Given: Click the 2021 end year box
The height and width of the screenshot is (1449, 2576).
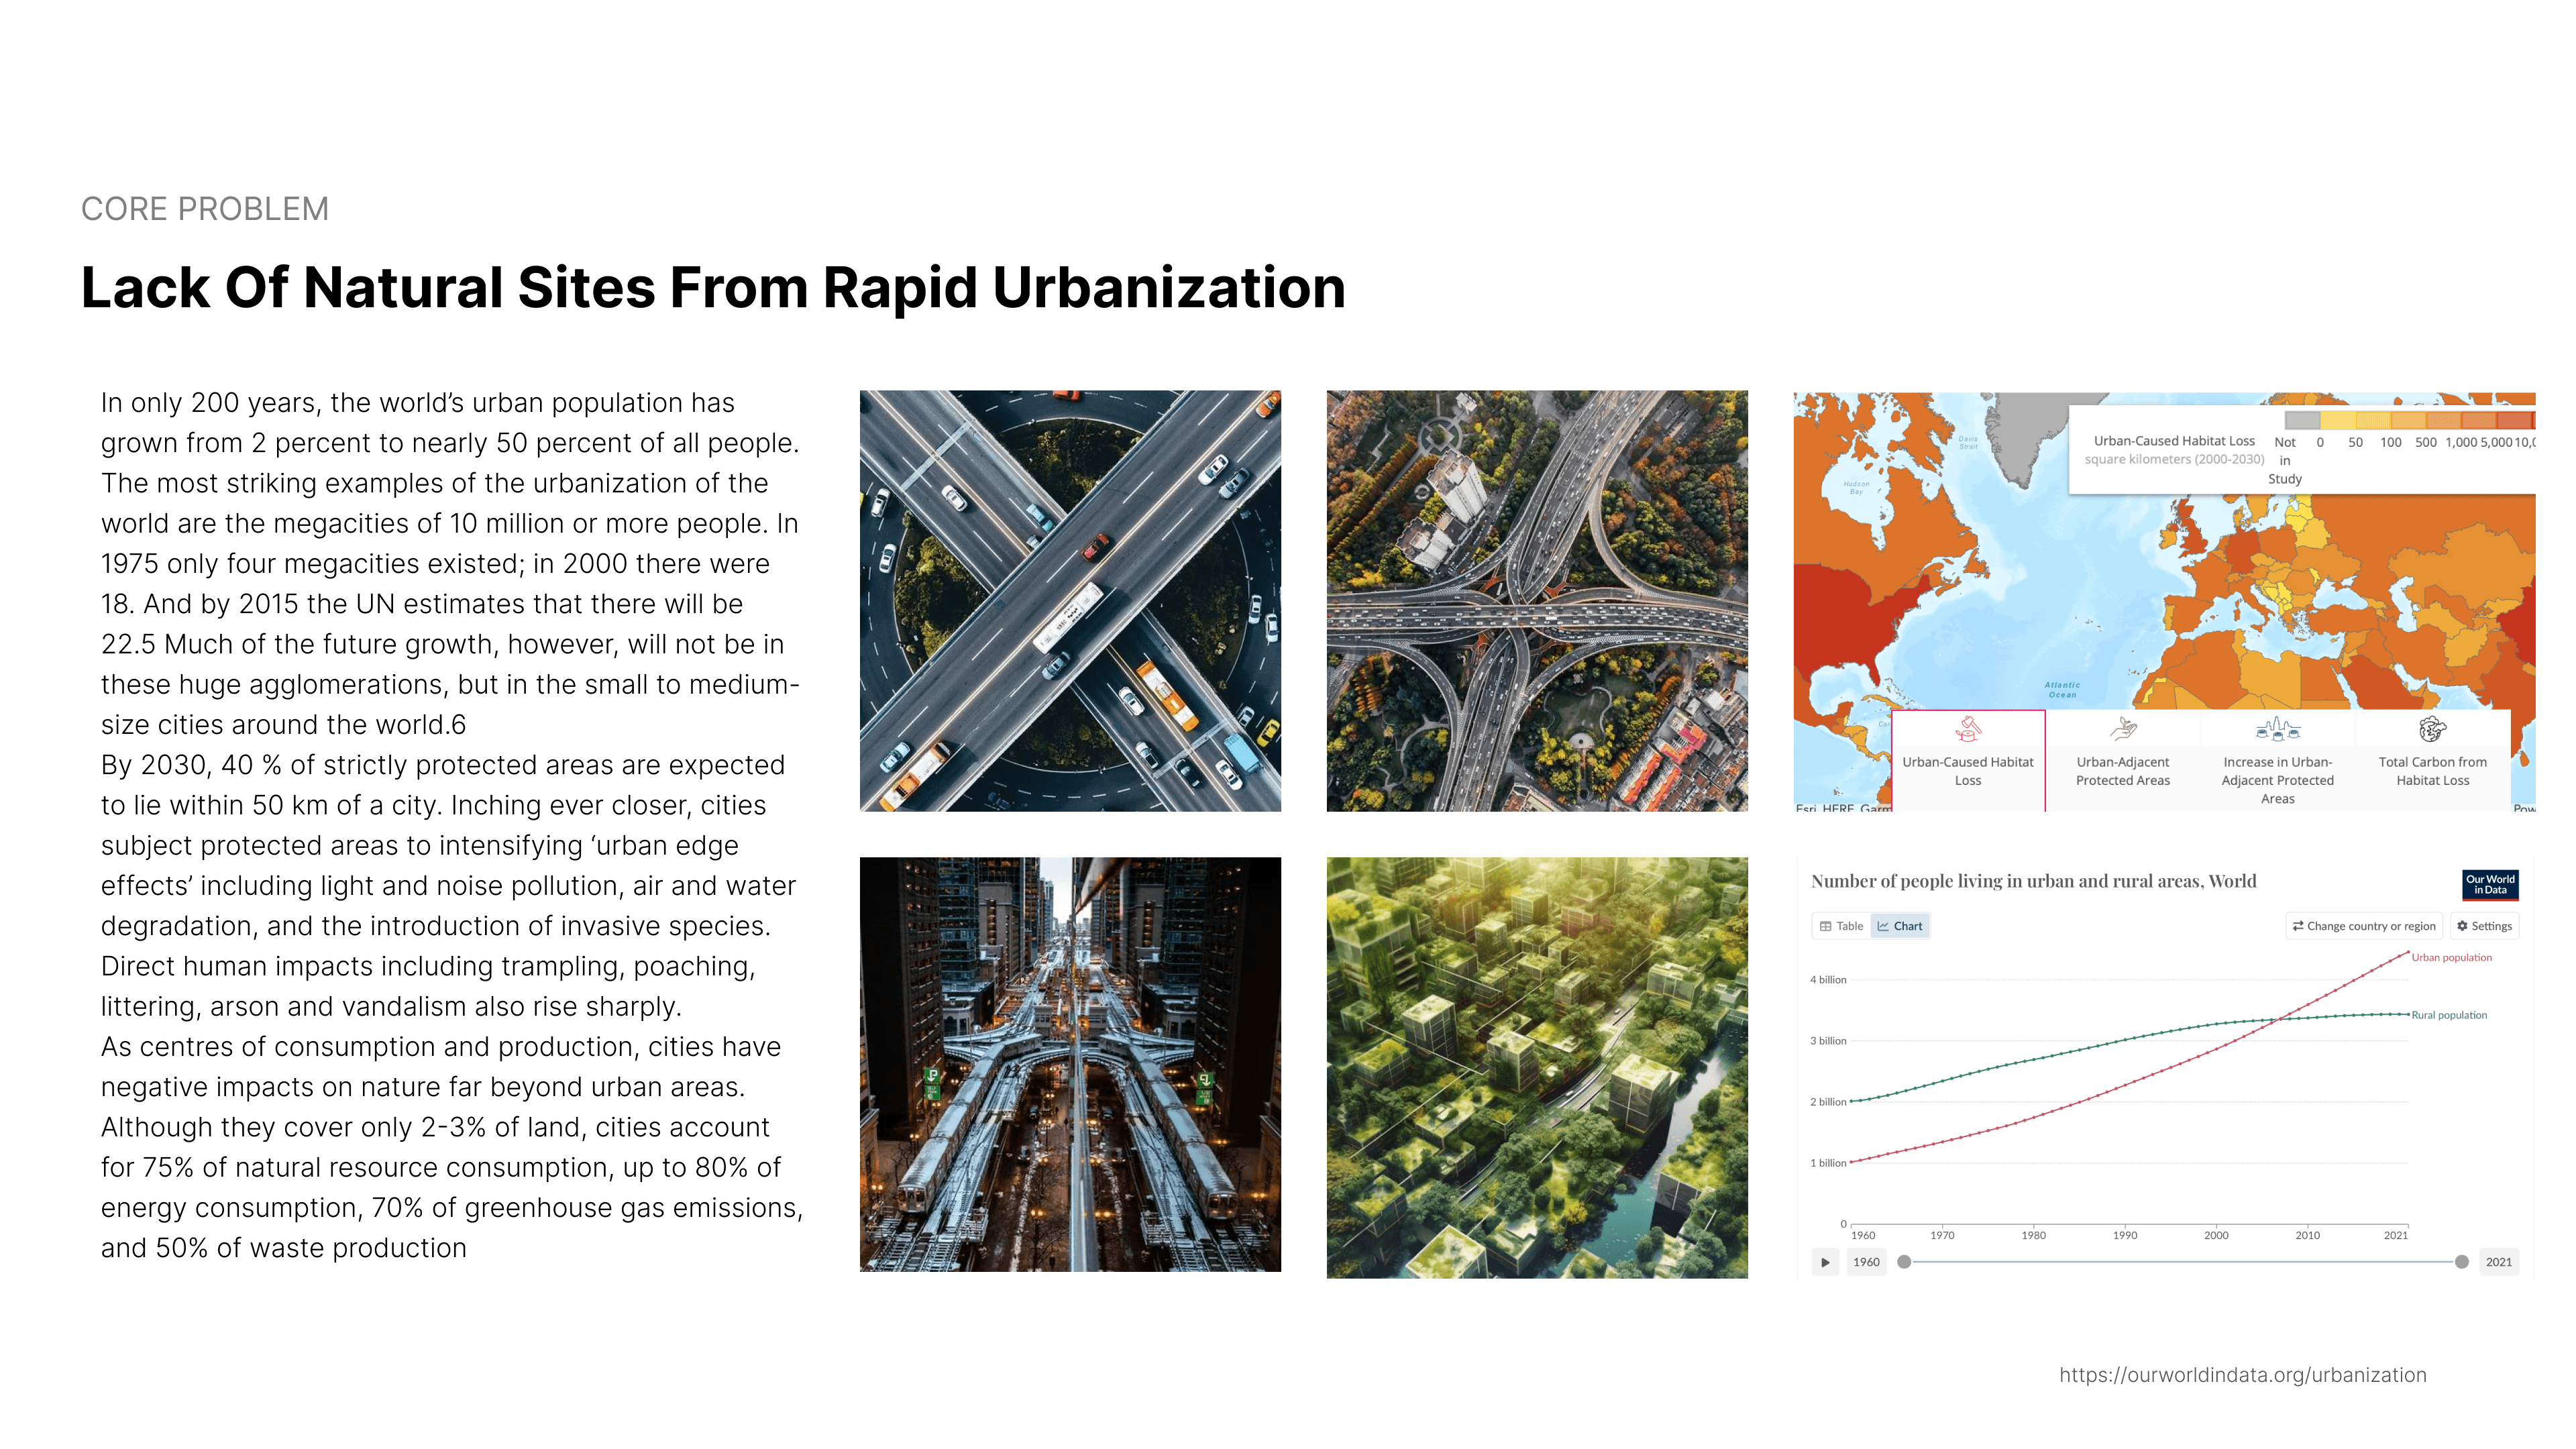Looking at the screenshot, I should pos(2498,1262).
